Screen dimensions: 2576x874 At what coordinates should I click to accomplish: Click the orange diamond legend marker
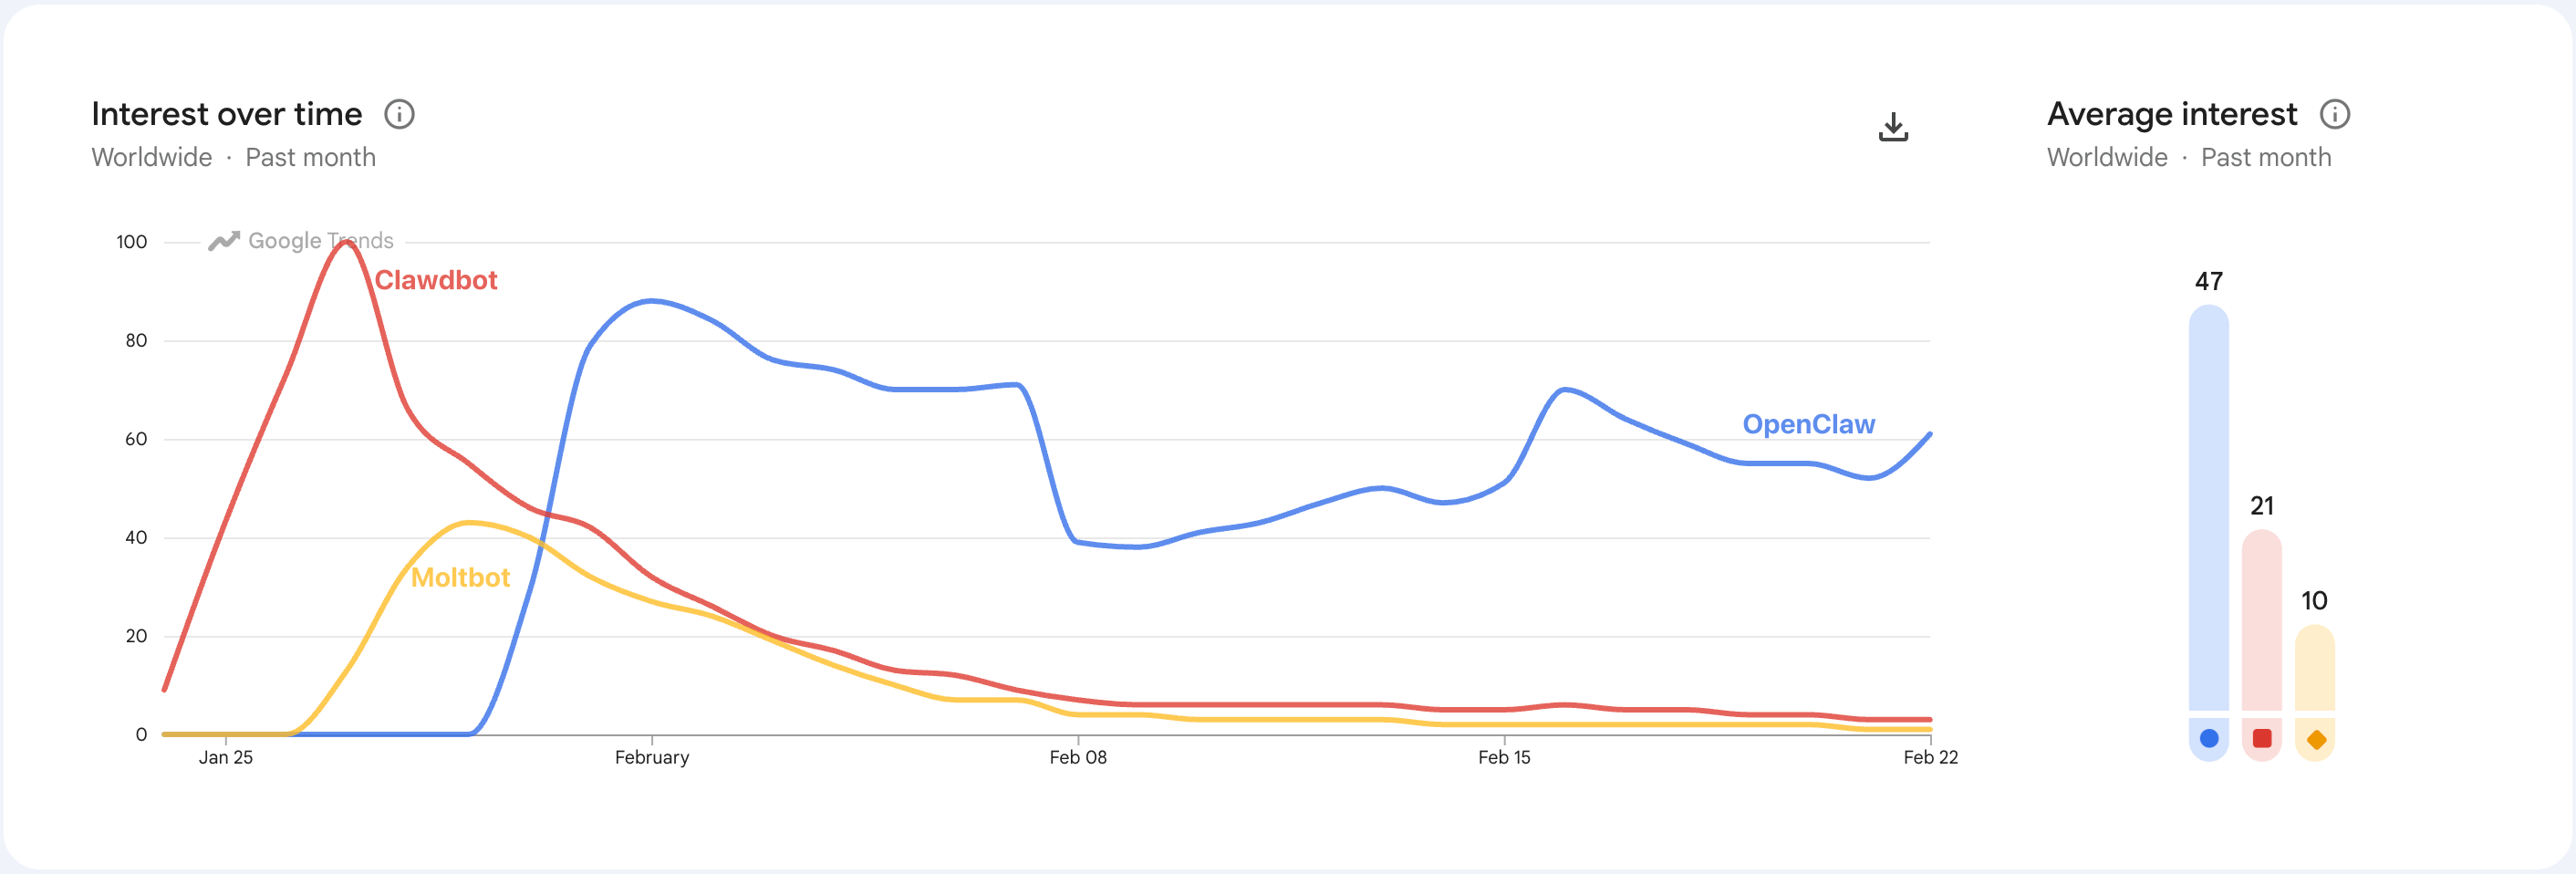click(2316, 740)
